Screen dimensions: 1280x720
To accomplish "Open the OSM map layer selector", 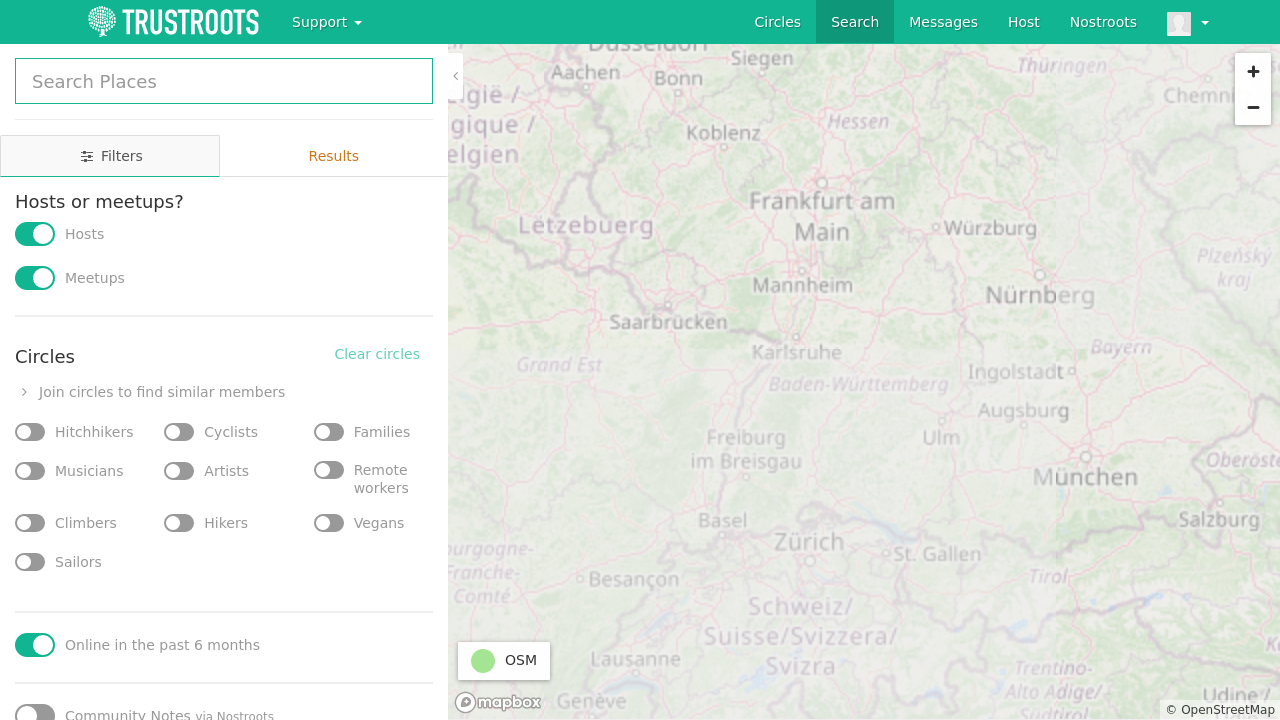I will [x=504, y=661].
